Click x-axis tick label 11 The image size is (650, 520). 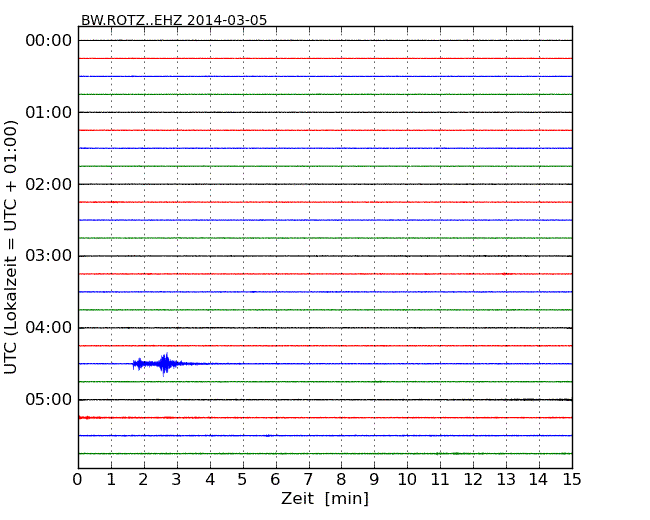click(x=440, y=480)
